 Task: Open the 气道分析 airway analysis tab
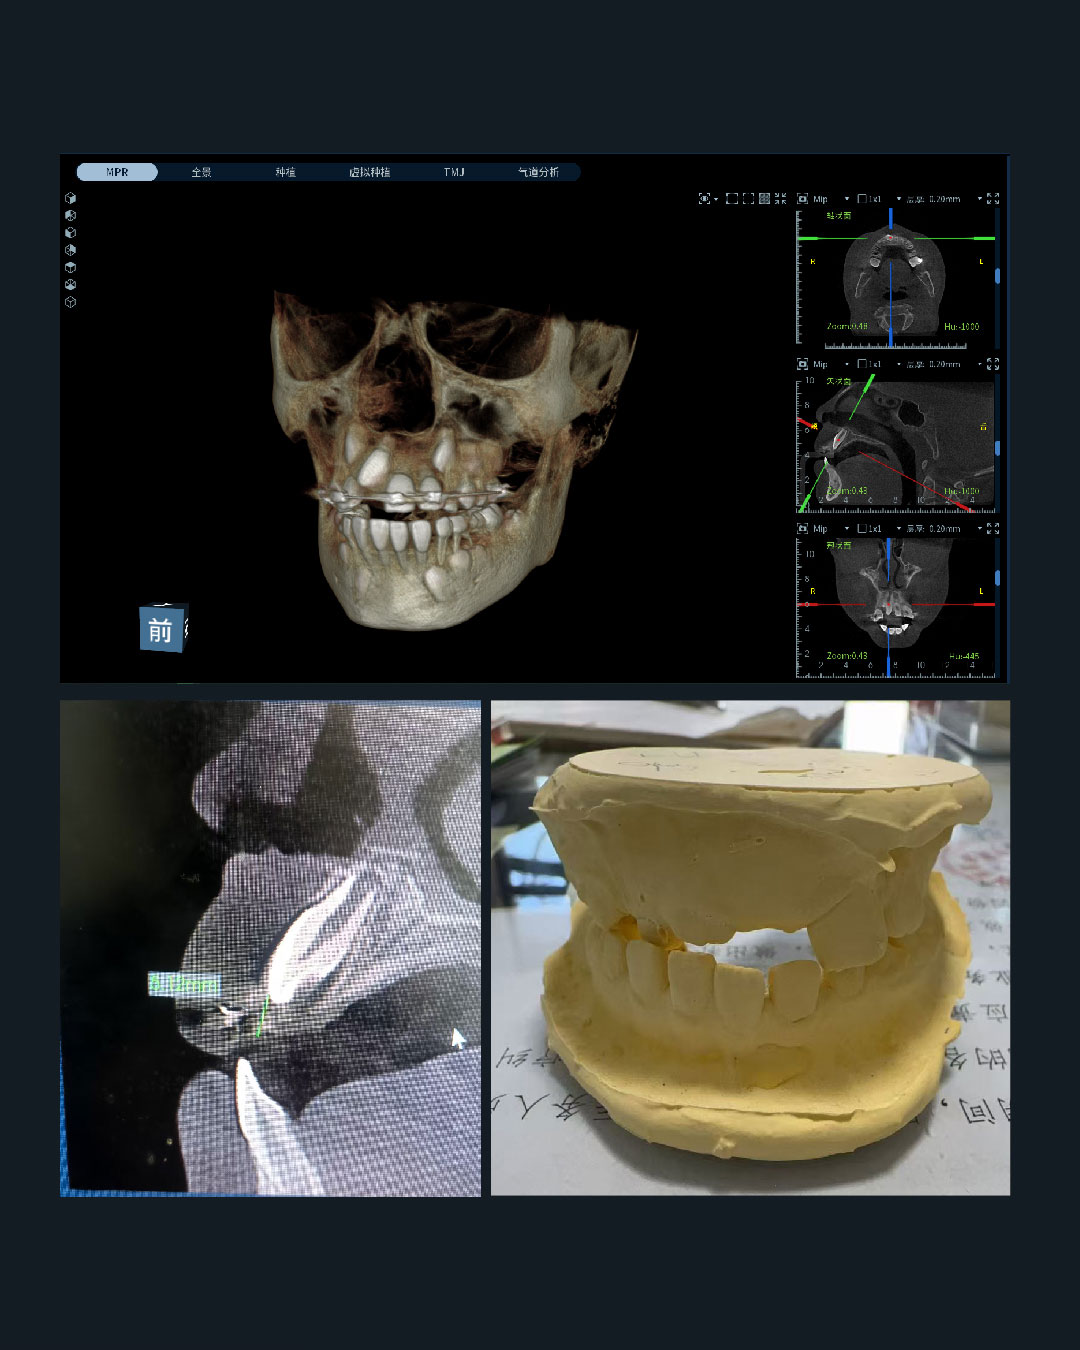pos(538,172)
